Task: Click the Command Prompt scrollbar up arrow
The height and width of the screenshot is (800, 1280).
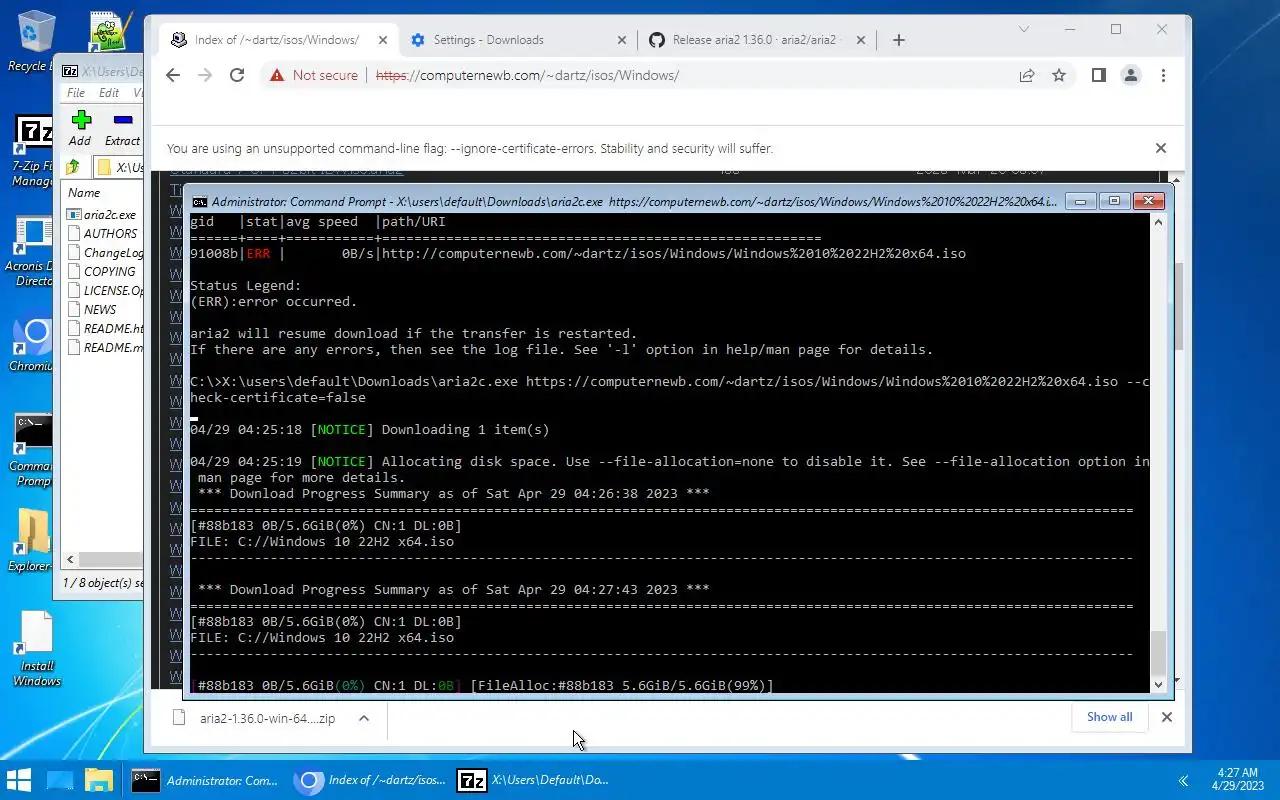Action: (1159, 221)
